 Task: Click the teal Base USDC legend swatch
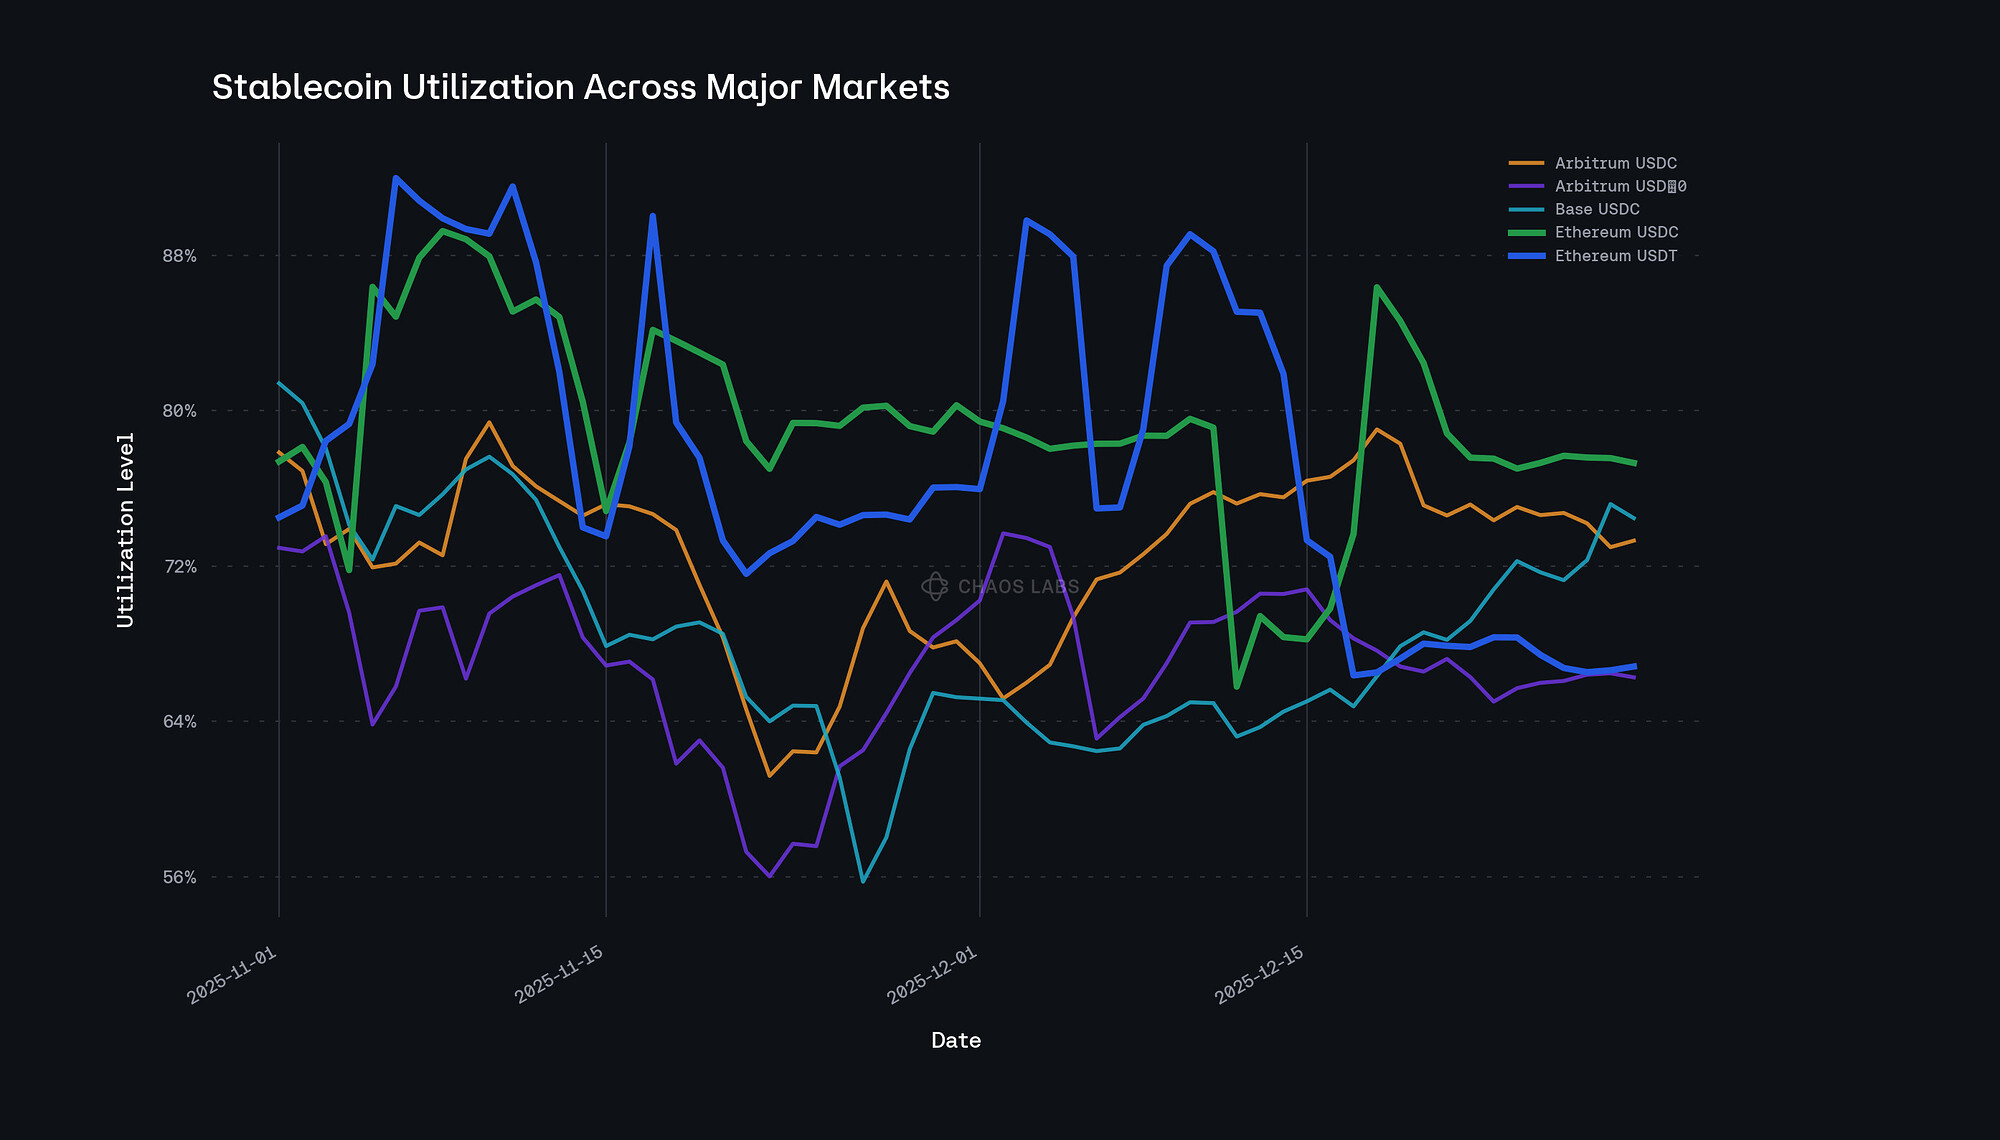tap(1526, 209)
